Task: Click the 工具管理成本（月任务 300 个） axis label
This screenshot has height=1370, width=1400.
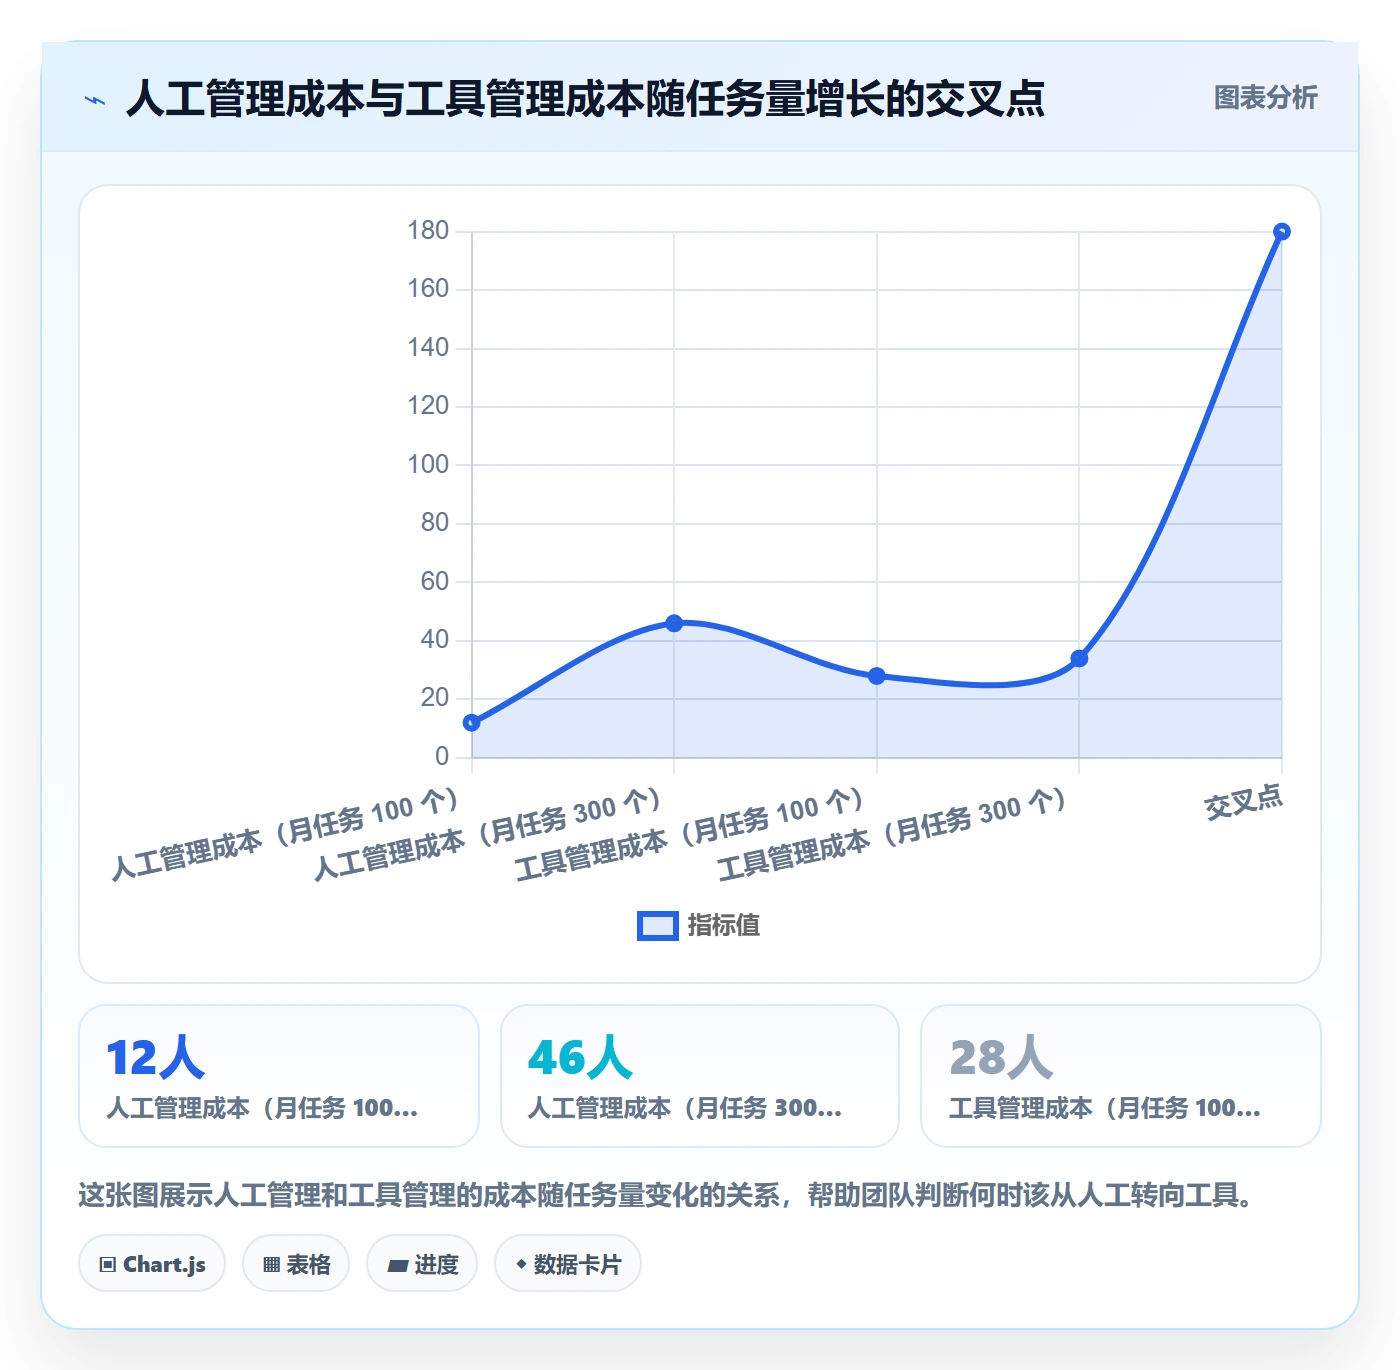Action: pos(894,833)
